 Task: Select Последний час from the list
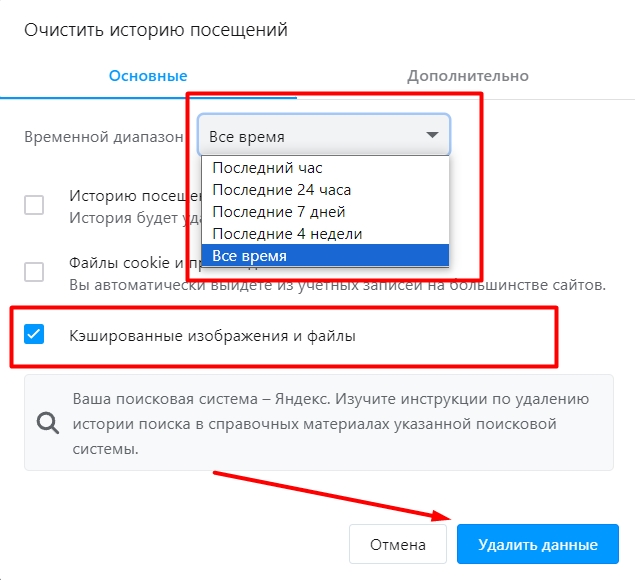point(267,168)
